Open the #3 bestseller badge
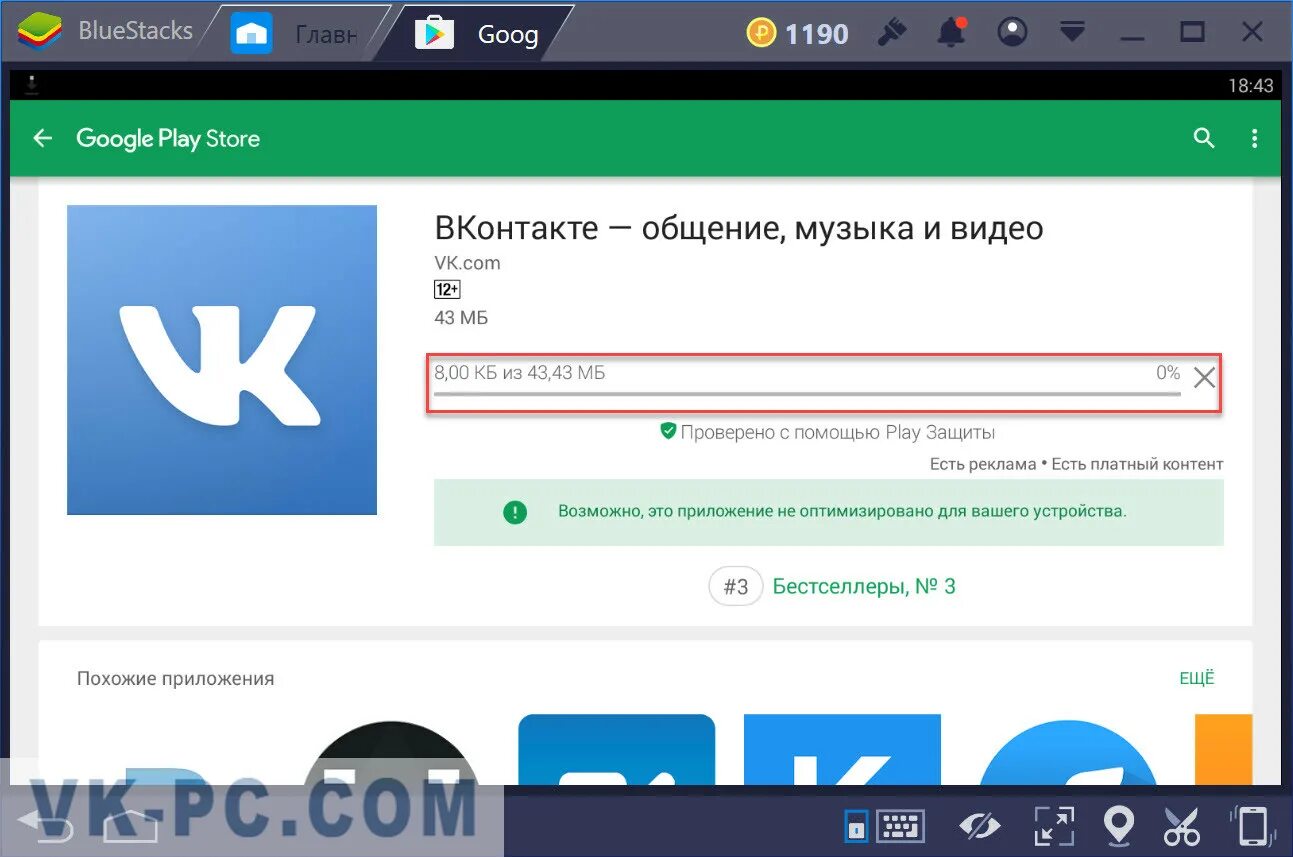Screen dimensions: 1293x857 point(736,587)
